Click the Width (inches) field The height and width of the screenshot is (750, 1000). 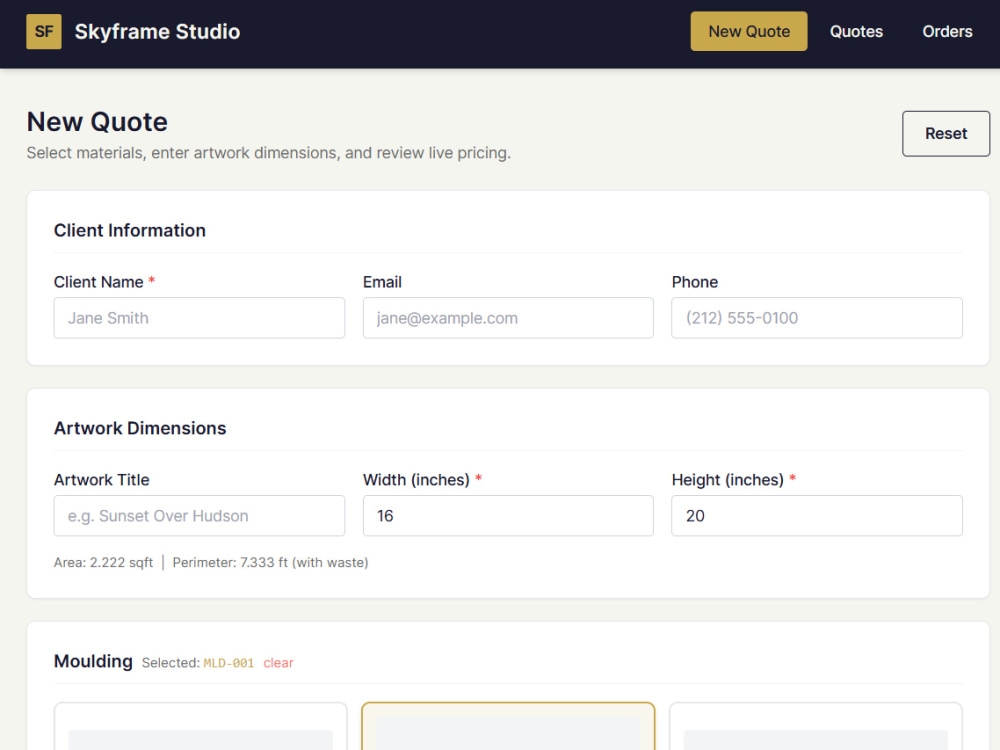508,515
